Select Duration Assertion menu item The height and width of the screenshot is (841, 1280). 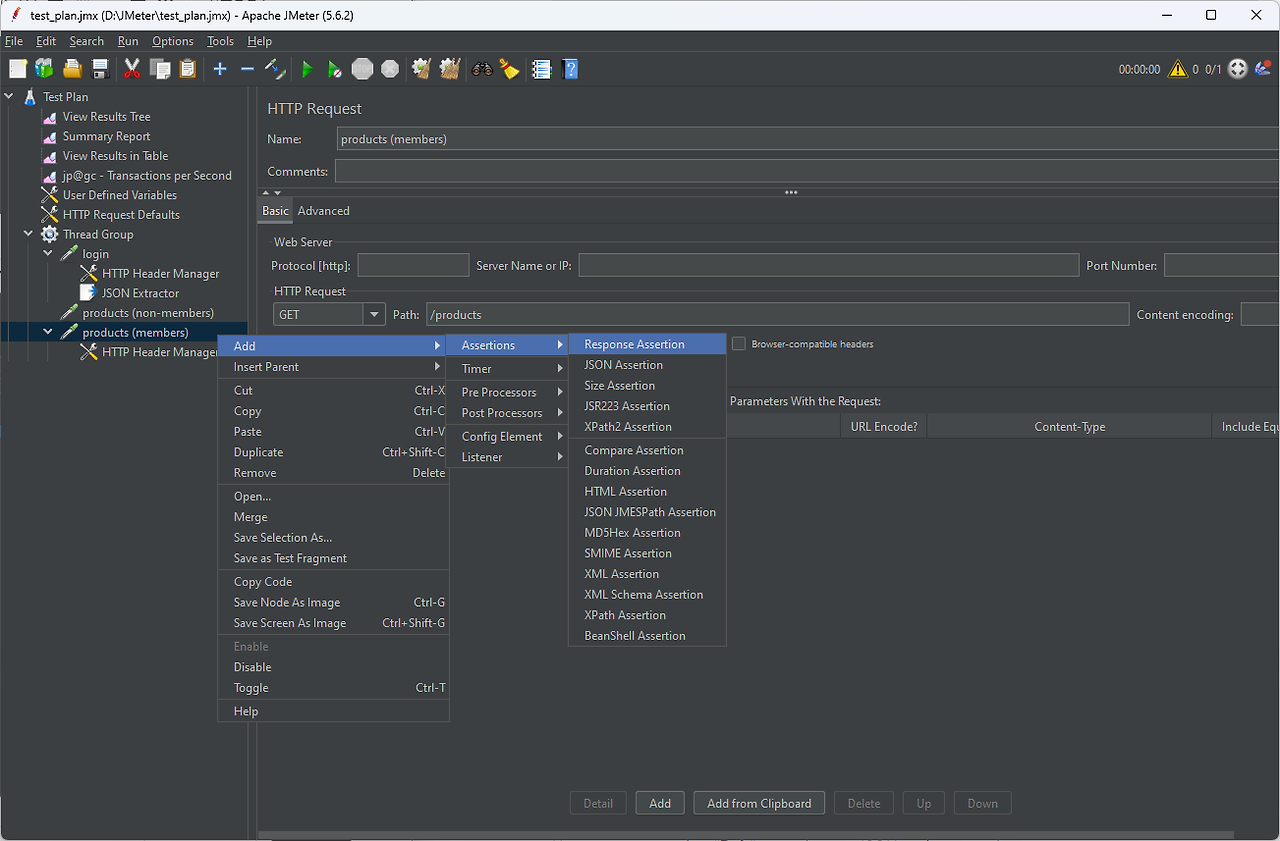click(x=647, y=471)
